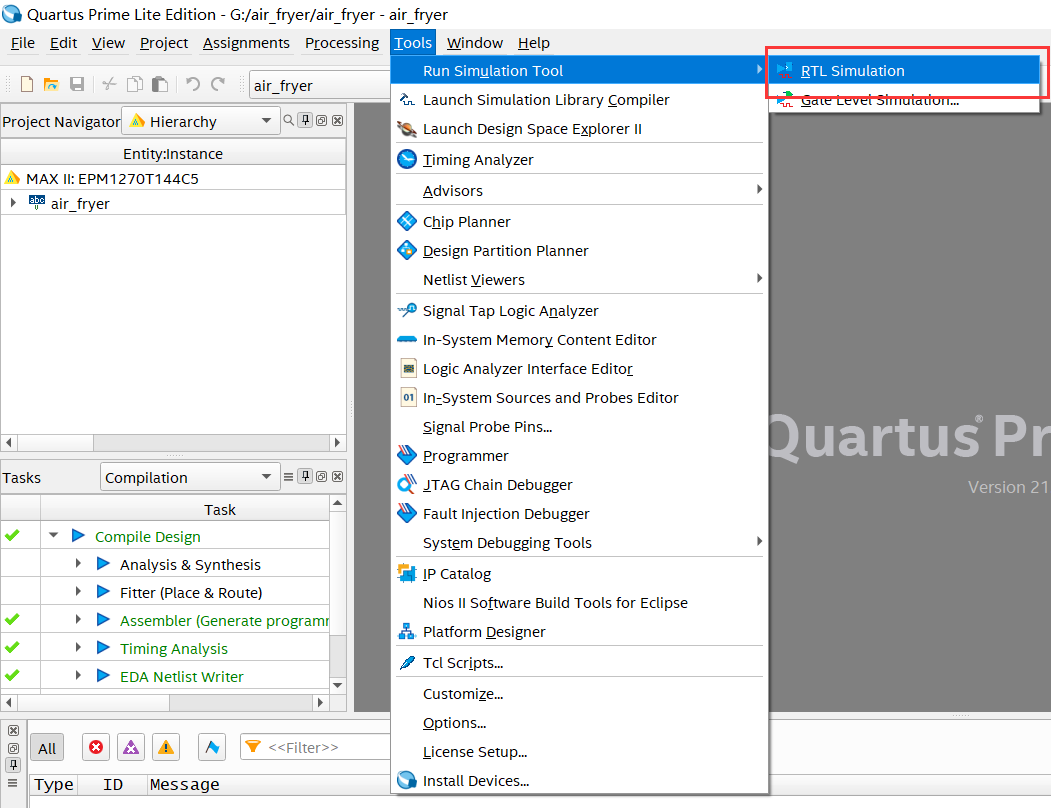Choose Gate Level Simulation submenu entry
This screenshot has width=1051, height=808.
[x=904, y=100]
